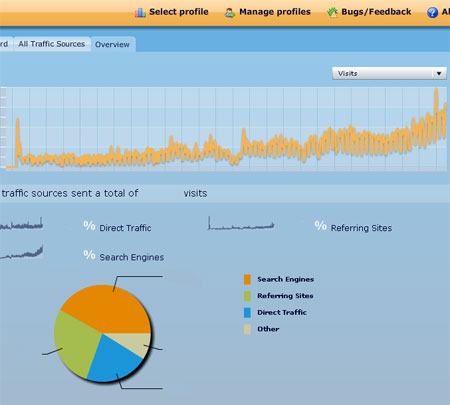Click the Bugs/Feedback bug icon

pyautogui.click(x=332, y=13)
